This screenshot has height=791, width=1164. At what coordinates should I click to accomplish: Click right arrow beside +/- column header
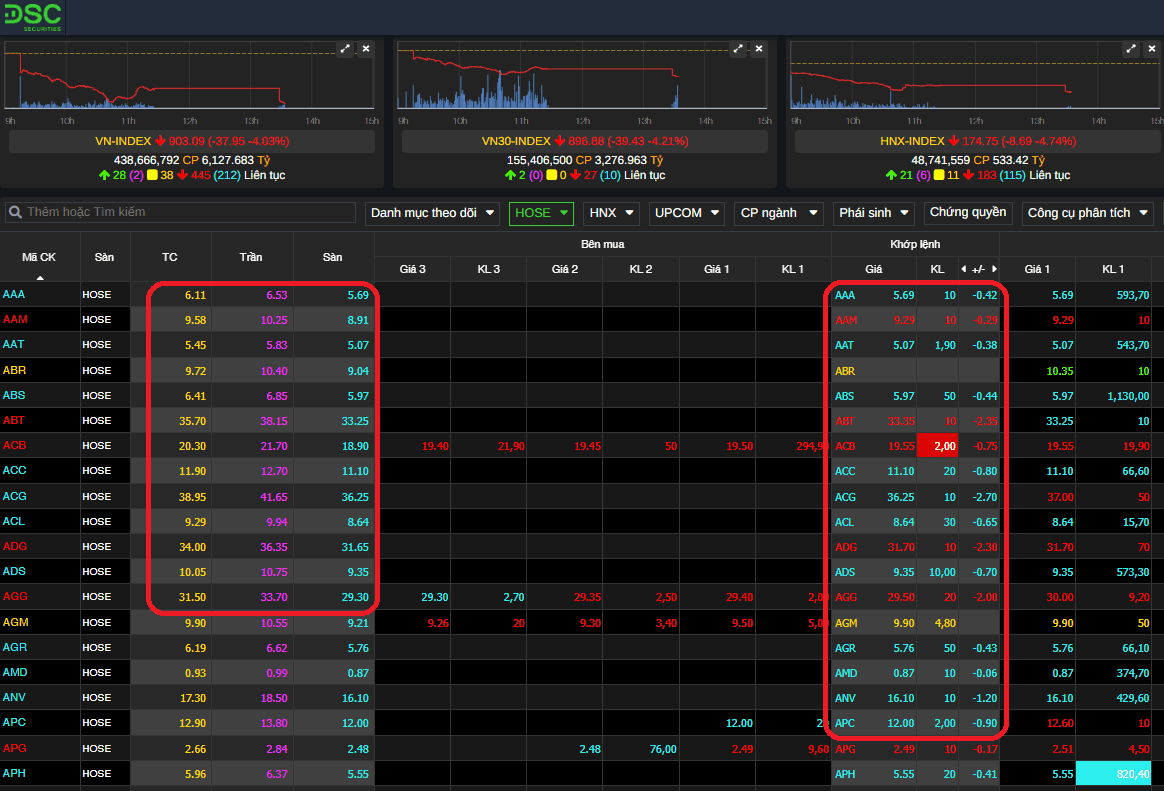[x=994, y=269]
